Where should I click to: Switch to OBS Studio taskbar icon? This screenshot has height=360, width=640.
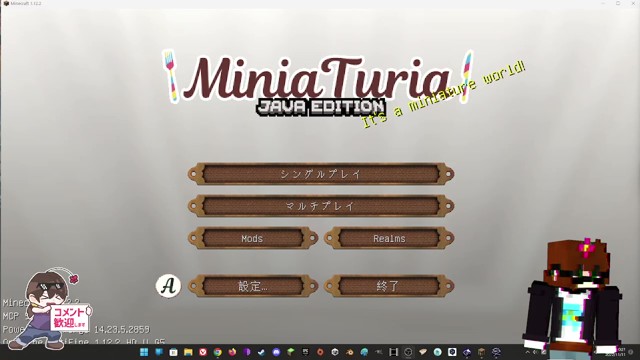pos(408,352)
